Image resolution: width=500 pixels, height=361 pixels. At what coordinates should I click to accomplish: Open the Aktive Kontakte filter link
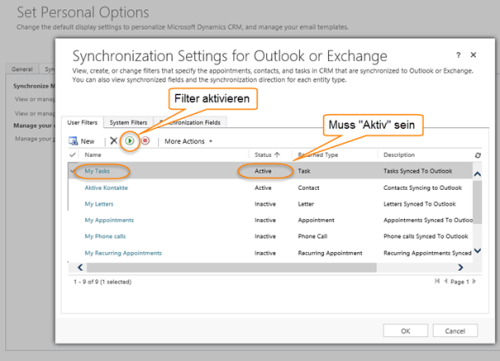[x=106, y=188]
